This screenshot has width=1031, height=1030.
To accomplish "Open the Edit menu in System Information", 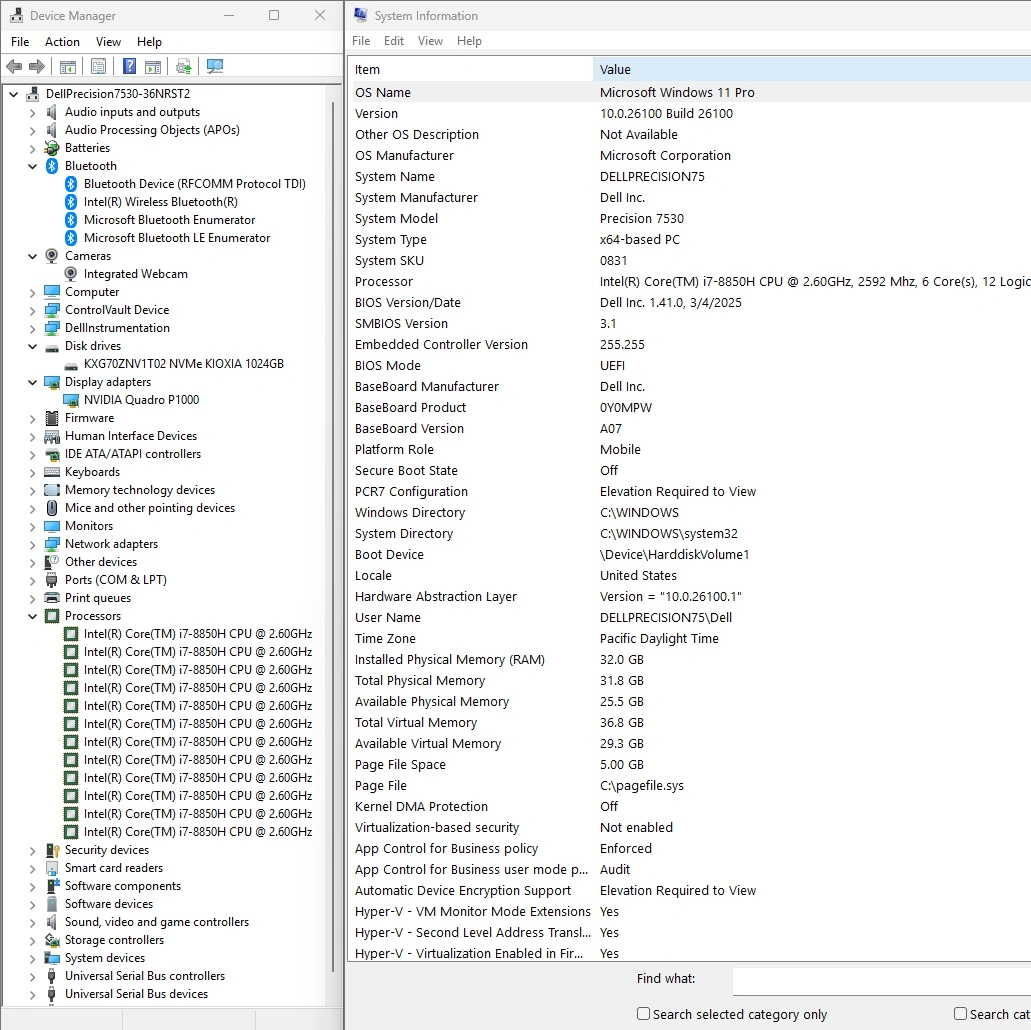I will 394,41.
